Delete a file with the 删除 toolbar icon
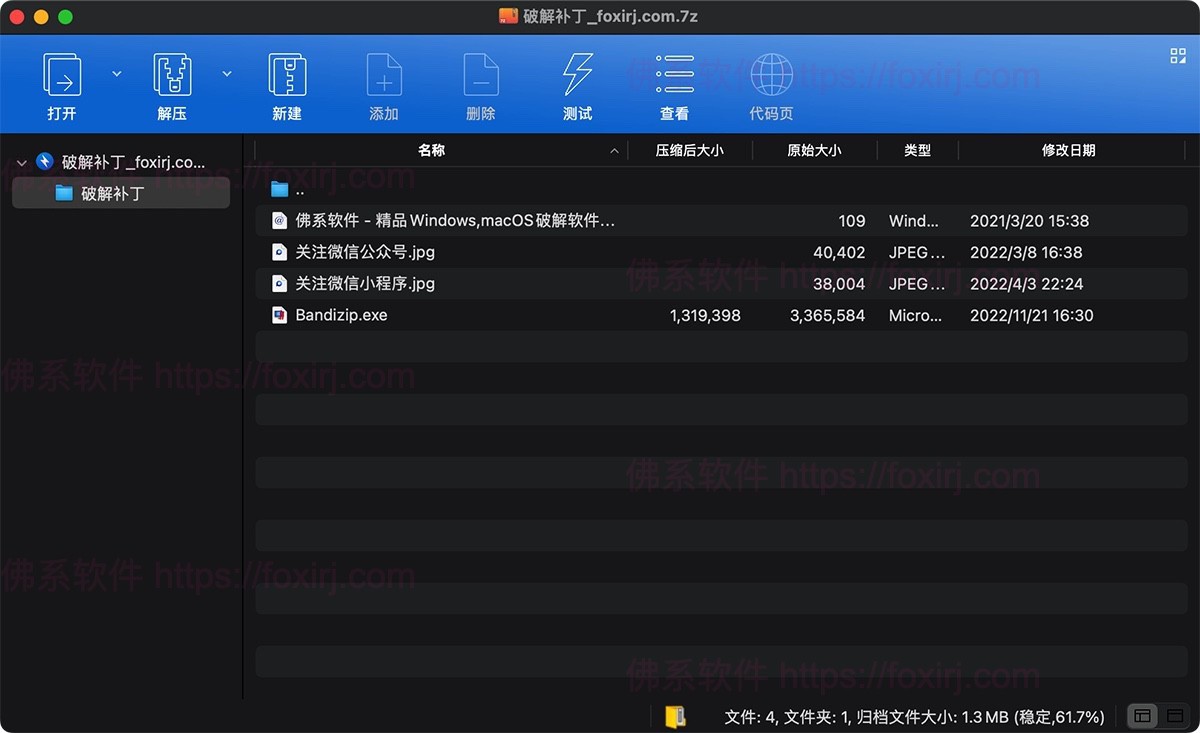 click(481, 75)
